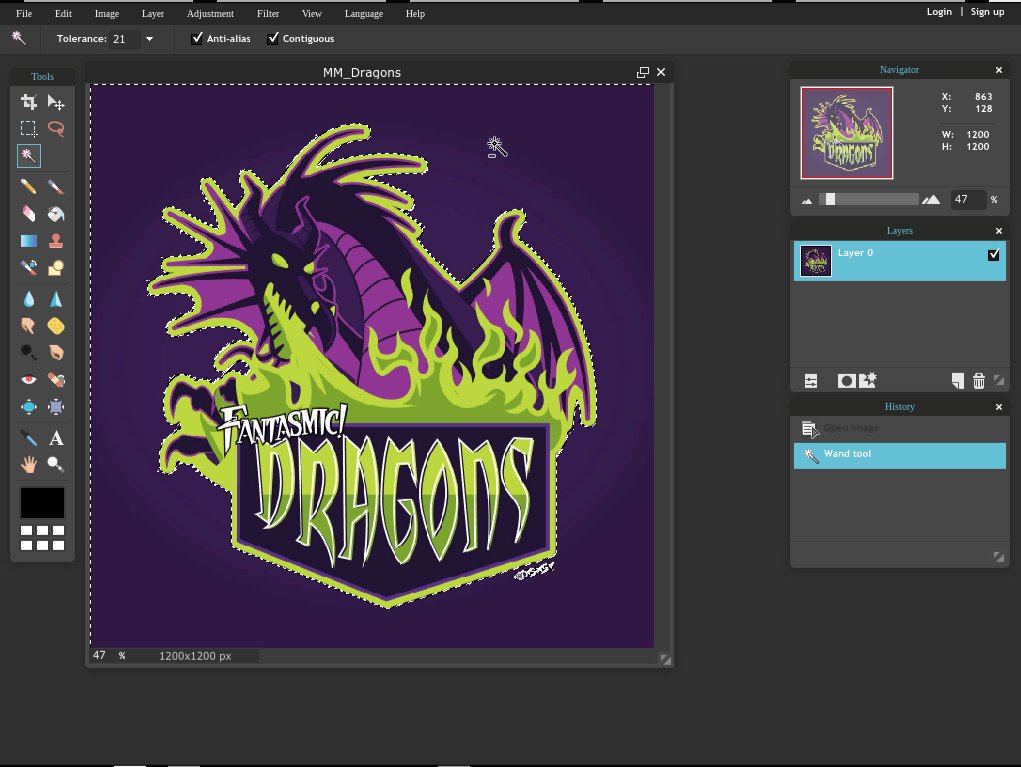Choose the Hand pan tool

(29, 464)
